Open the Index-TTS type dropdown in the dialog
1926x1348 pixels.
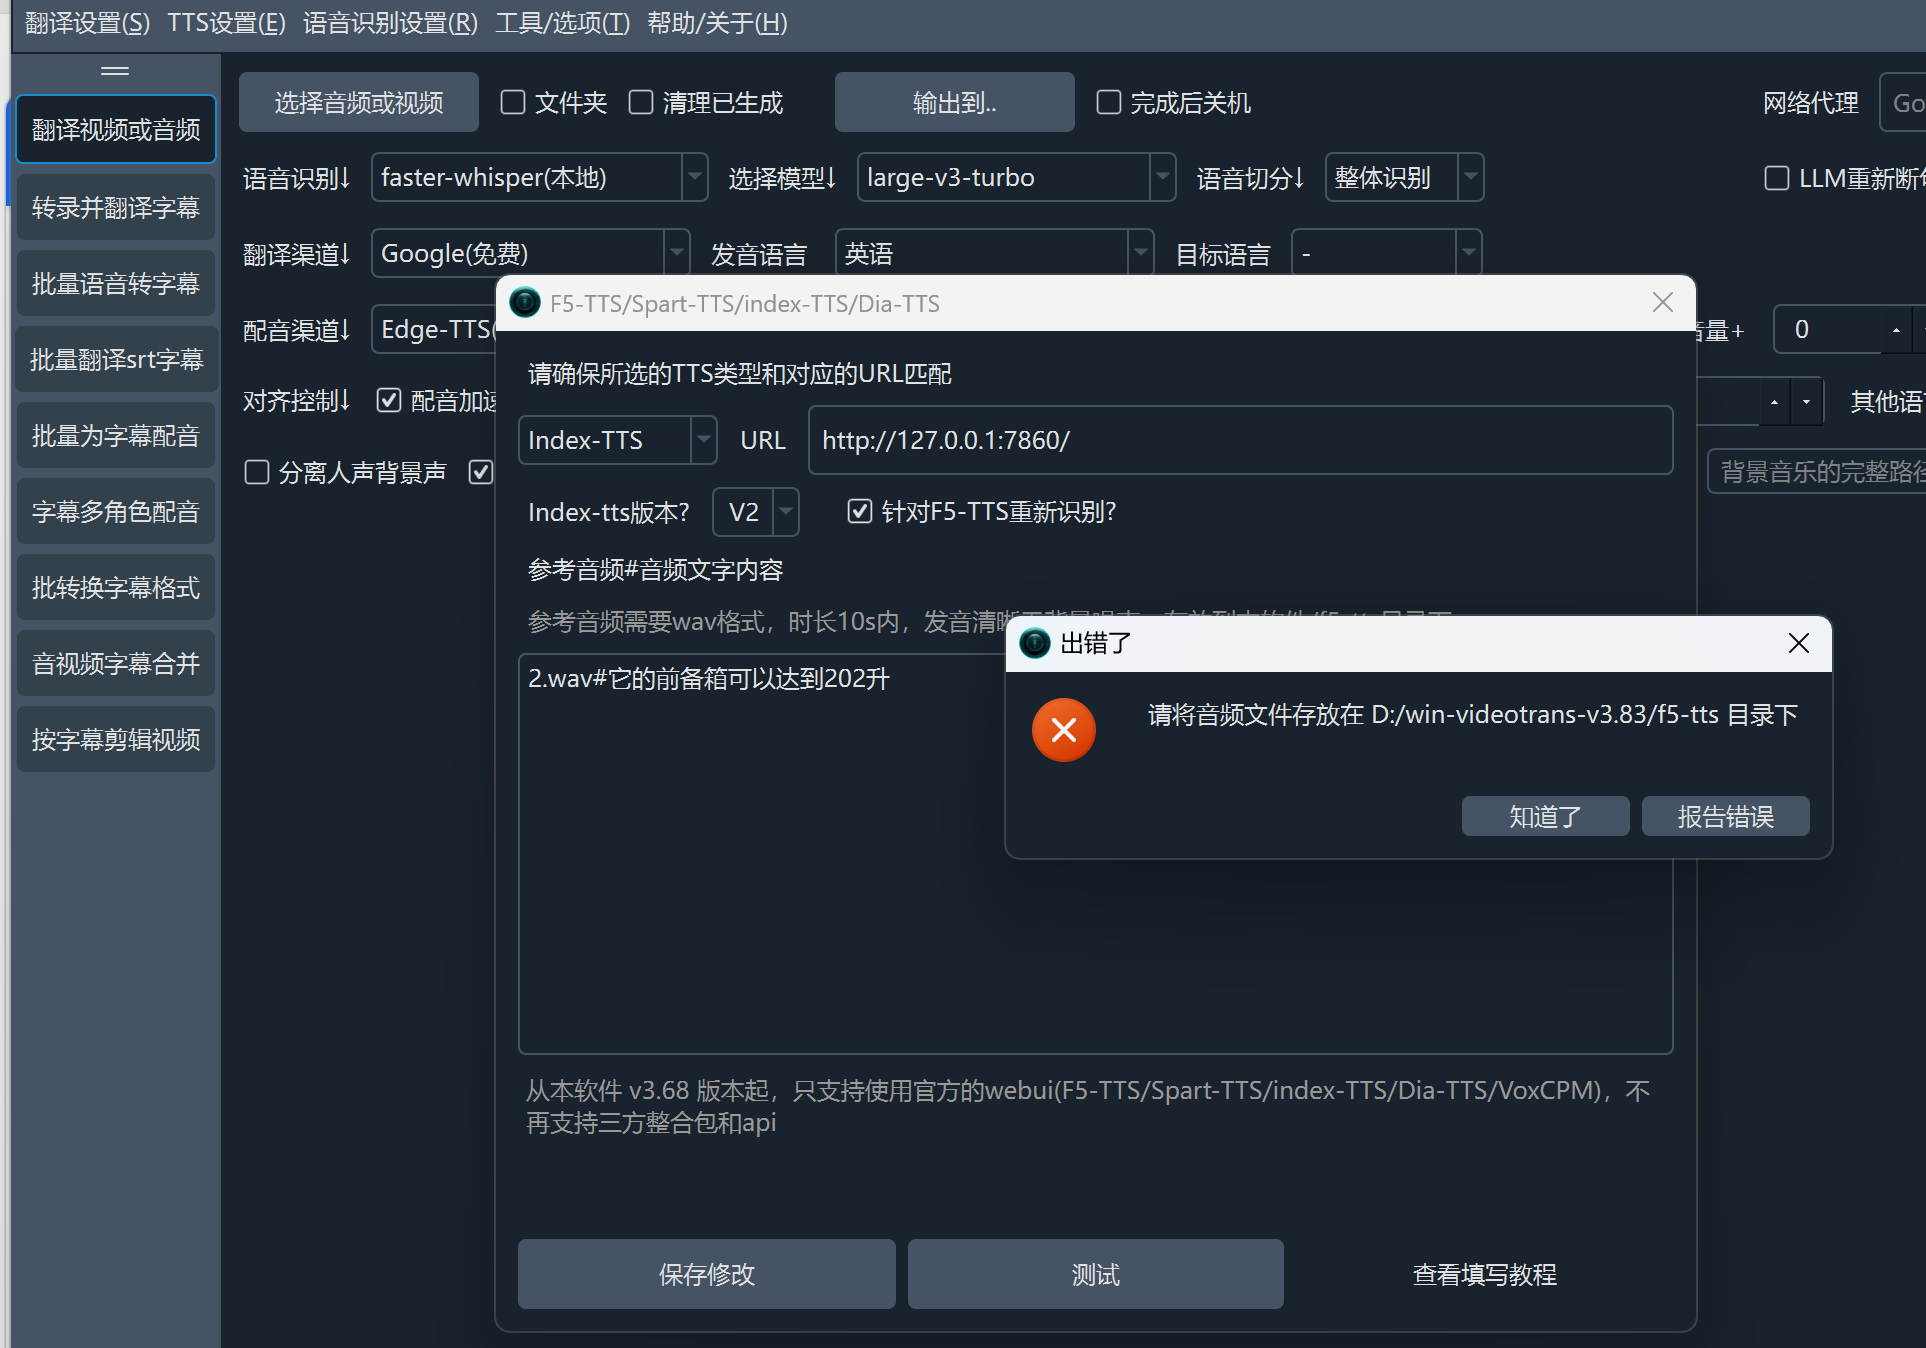coord(703,440)
